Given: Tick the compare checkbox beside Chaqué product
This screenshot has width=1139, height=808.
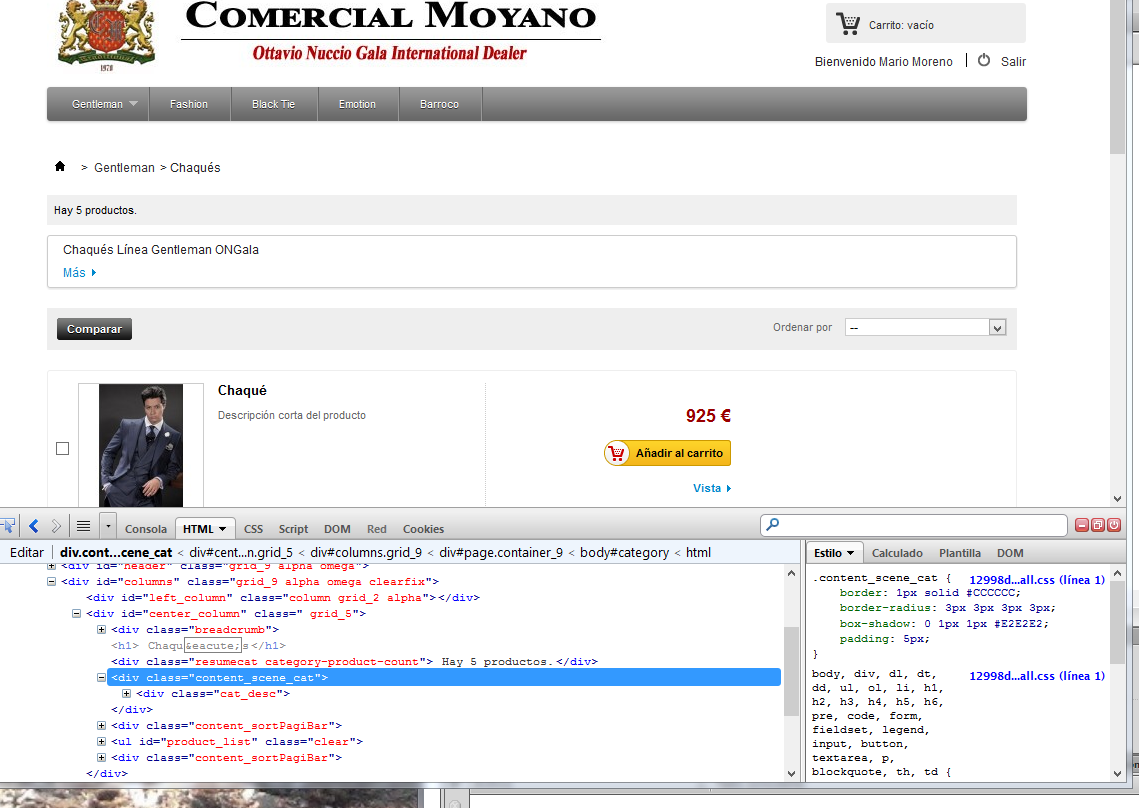Looking at the screenshot, I should (x=62, y=448).
